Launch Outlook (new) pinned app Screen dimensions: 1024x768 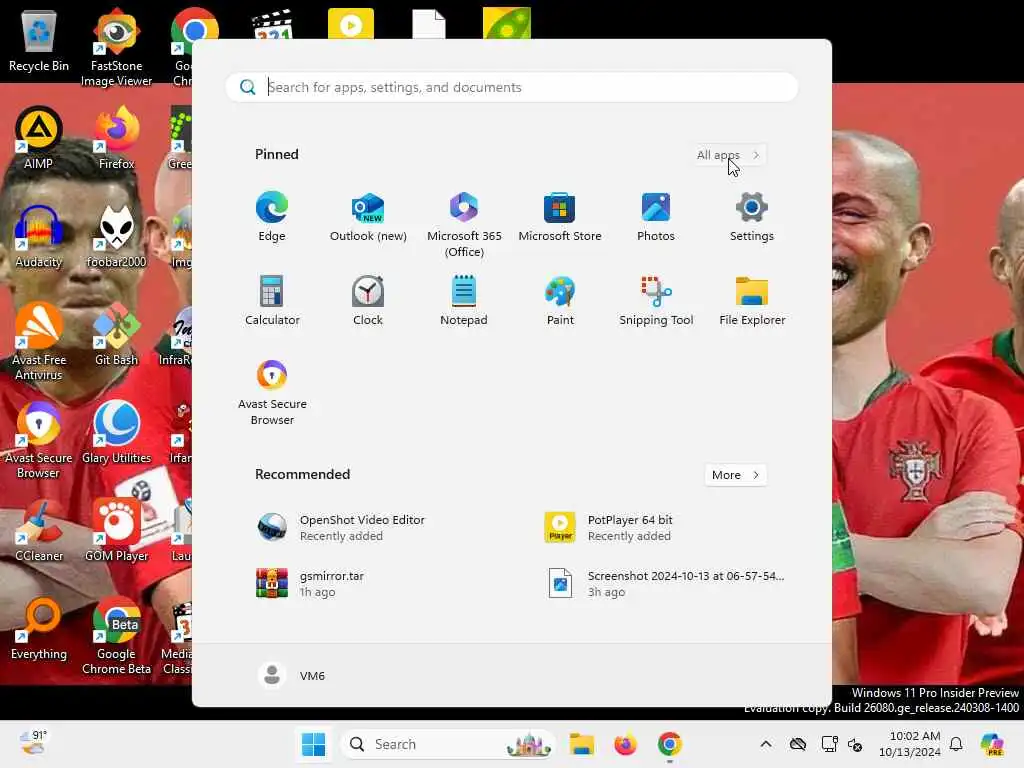click(x=368, y=217)
